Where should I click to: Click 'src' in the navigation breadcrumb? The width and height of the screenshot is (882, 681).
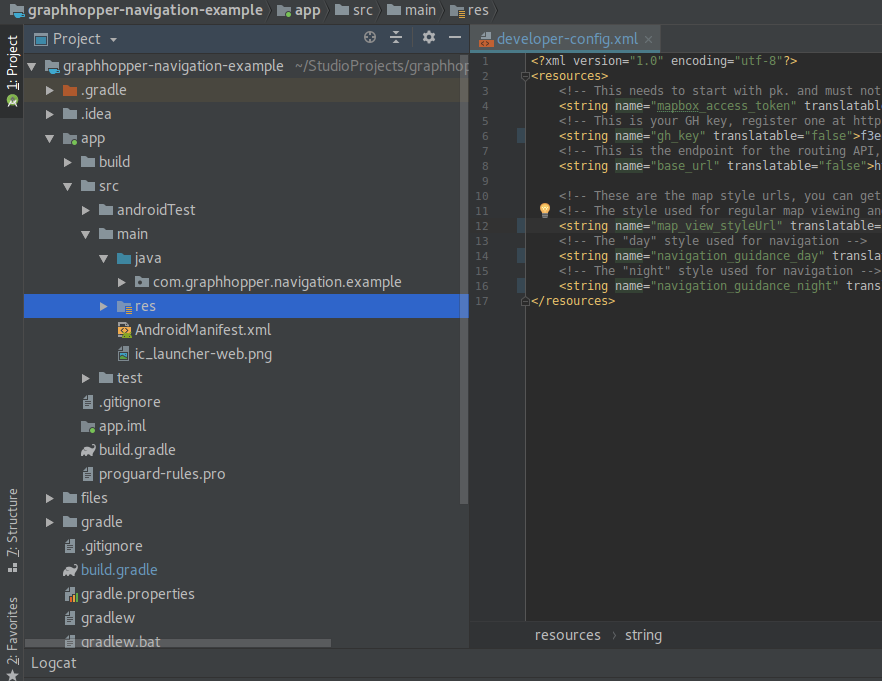click(363, 10)
